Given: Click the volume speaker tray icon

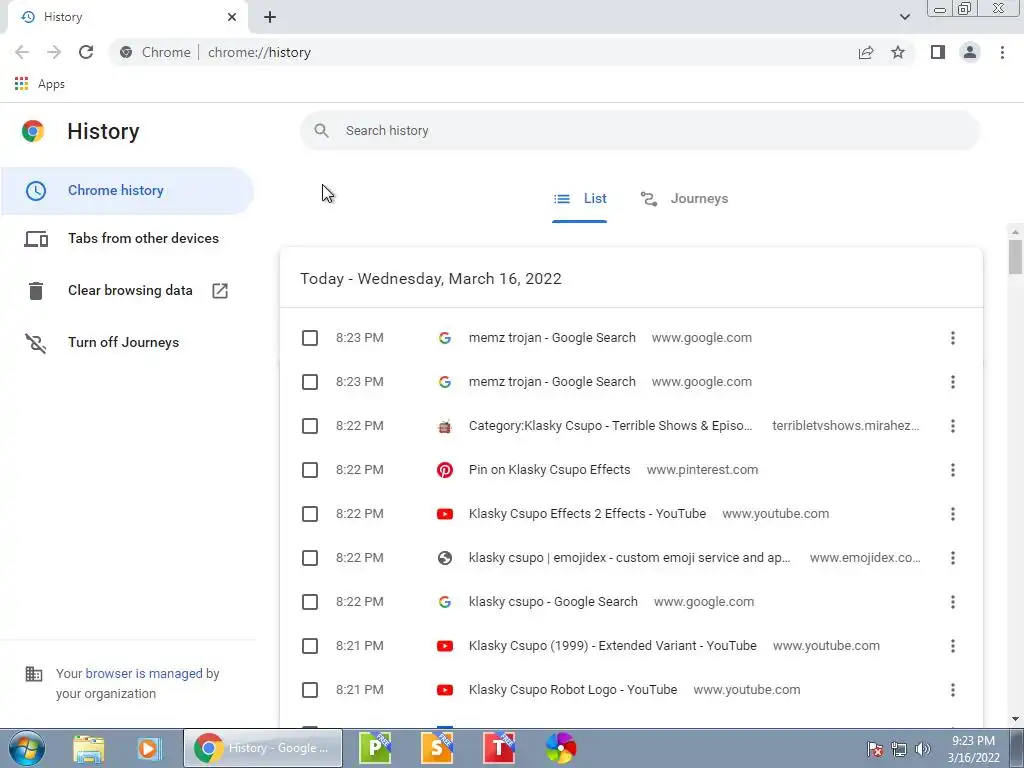Looking at the screenshot, I should 923,749.
